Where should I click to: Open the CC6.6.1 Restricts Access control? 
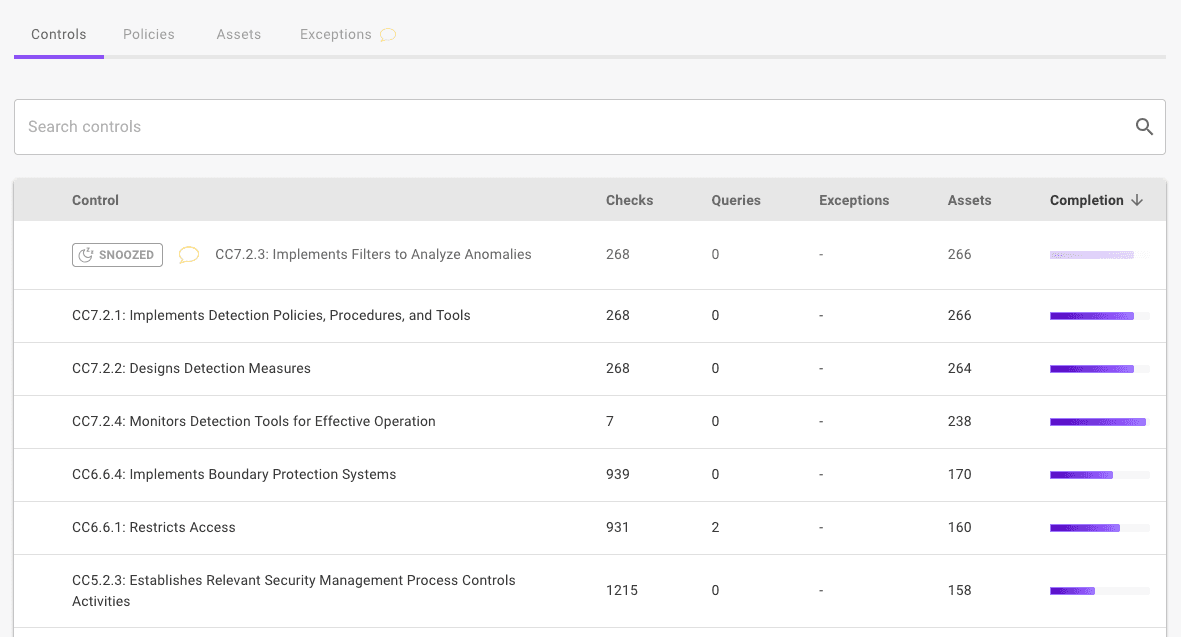pyautogui.click(x=152, y=527)
